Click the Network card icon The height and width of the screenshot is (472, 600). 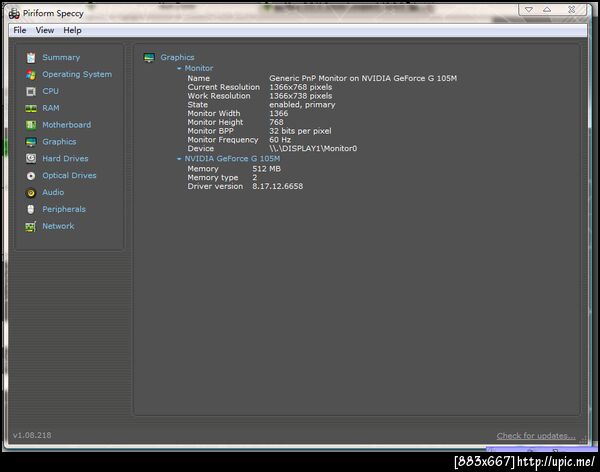point(31,226)
